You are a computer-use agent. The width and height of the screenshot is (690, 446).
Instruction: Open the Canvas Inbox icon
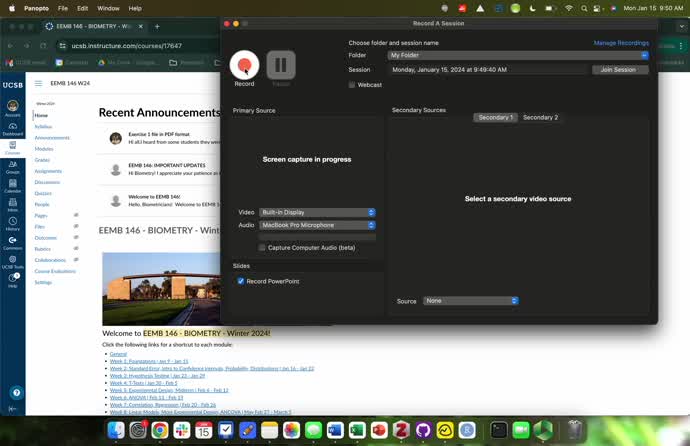pyautogui.click(x=12, y=207)
